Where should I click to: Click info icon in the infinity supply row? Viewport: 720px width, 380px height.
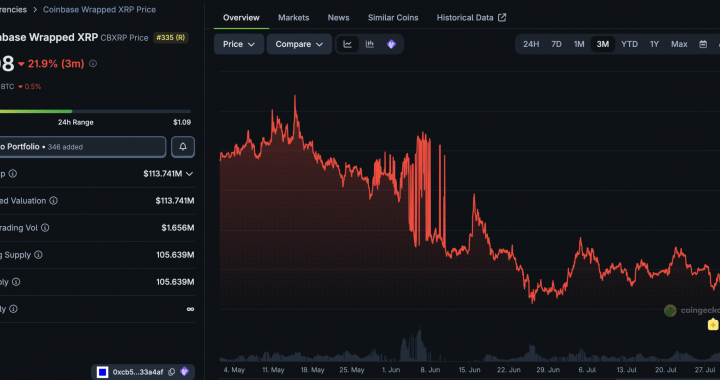(x=13, y=309)
